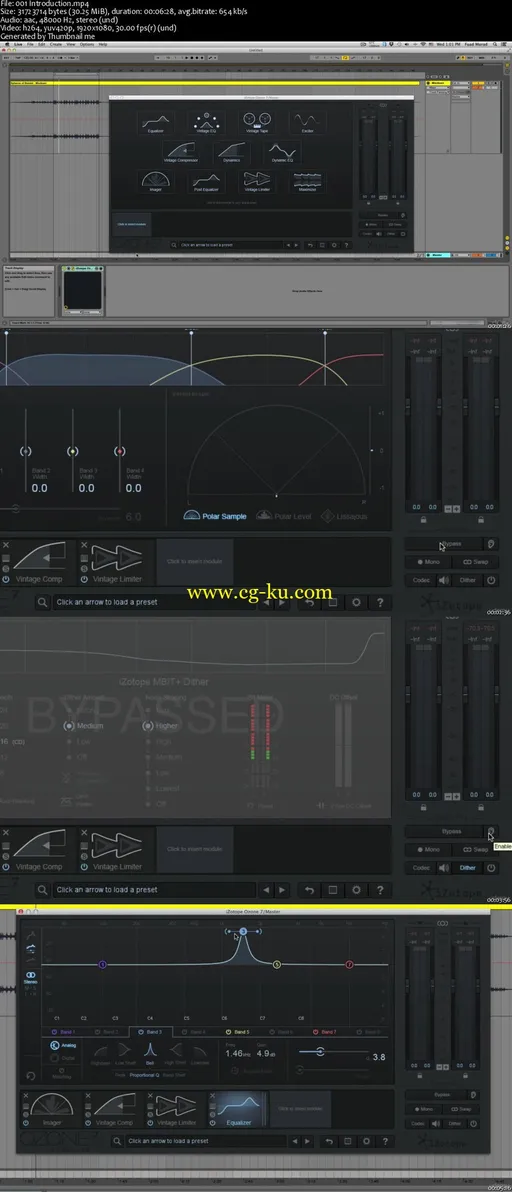Select Vintage Limiter module in the Bypassed frame

tap(117, 849)
